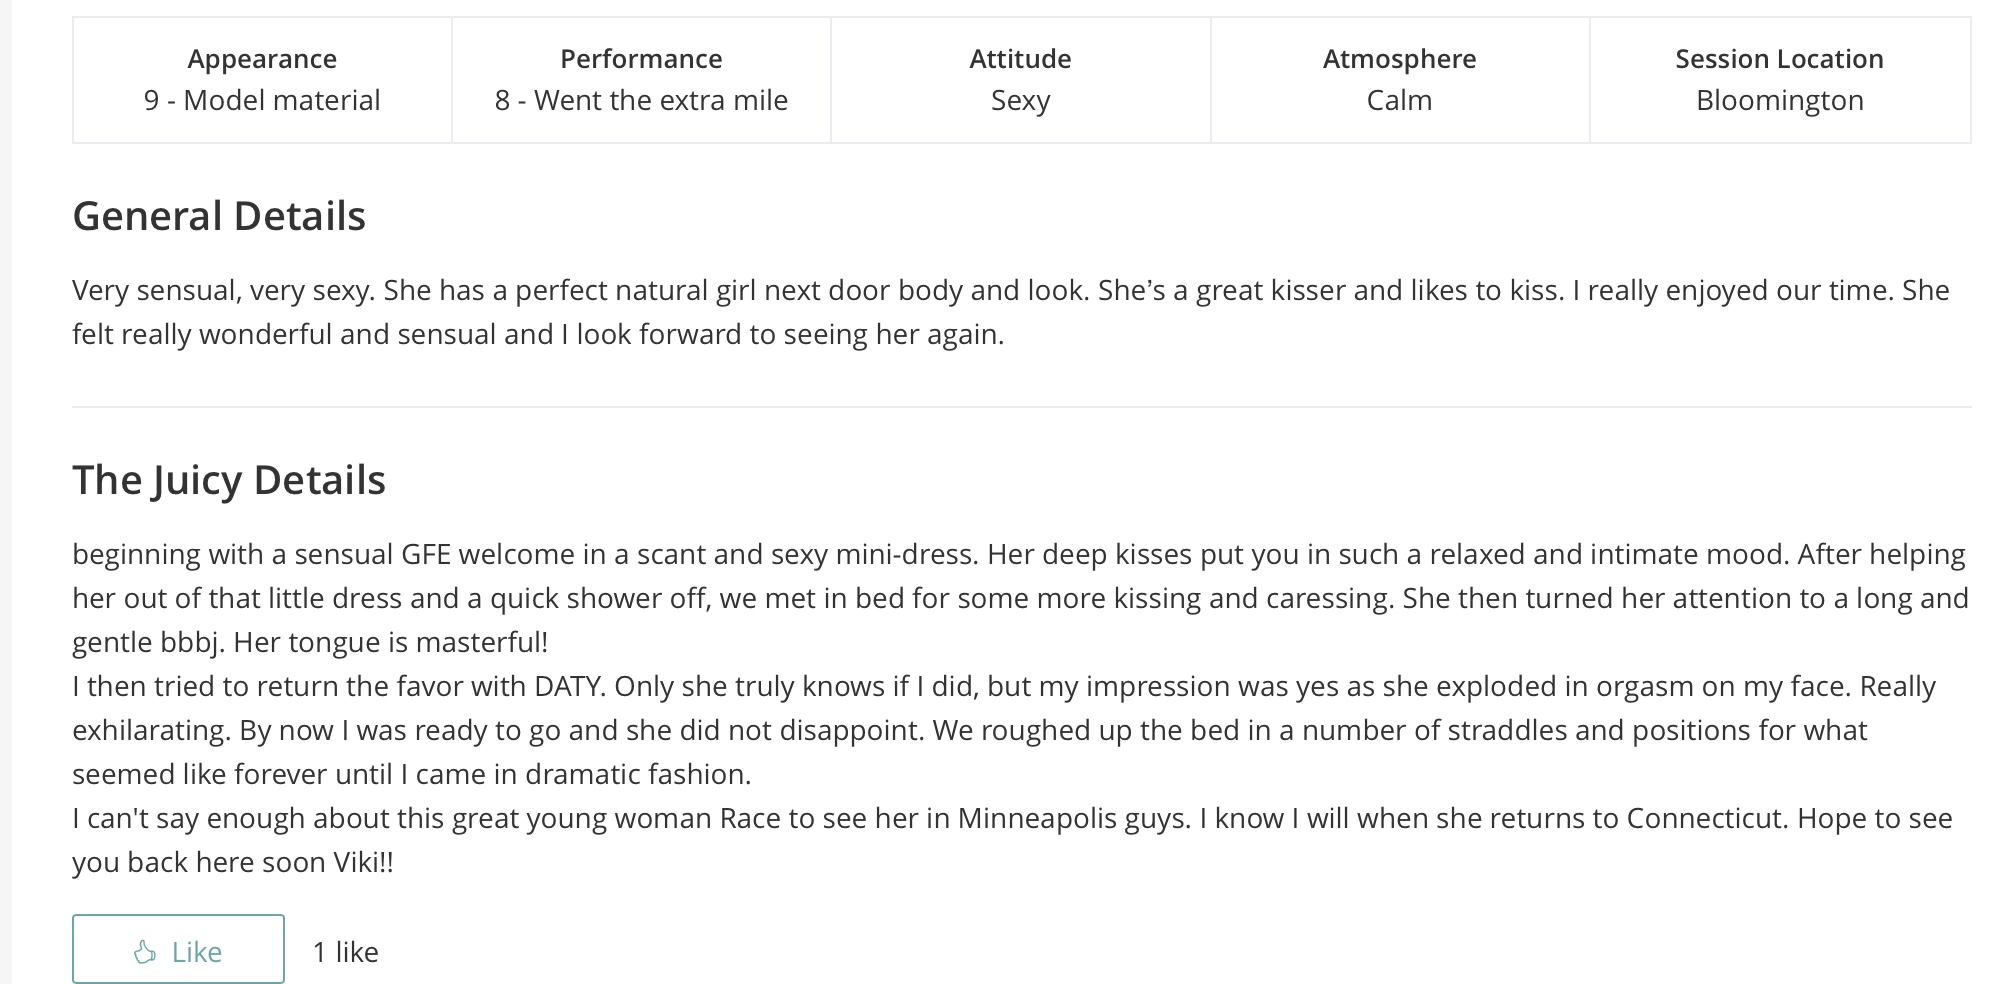Select the Performance rating label
The width and height of the screenshot is (2016, 984).
[x=641, y=59]
